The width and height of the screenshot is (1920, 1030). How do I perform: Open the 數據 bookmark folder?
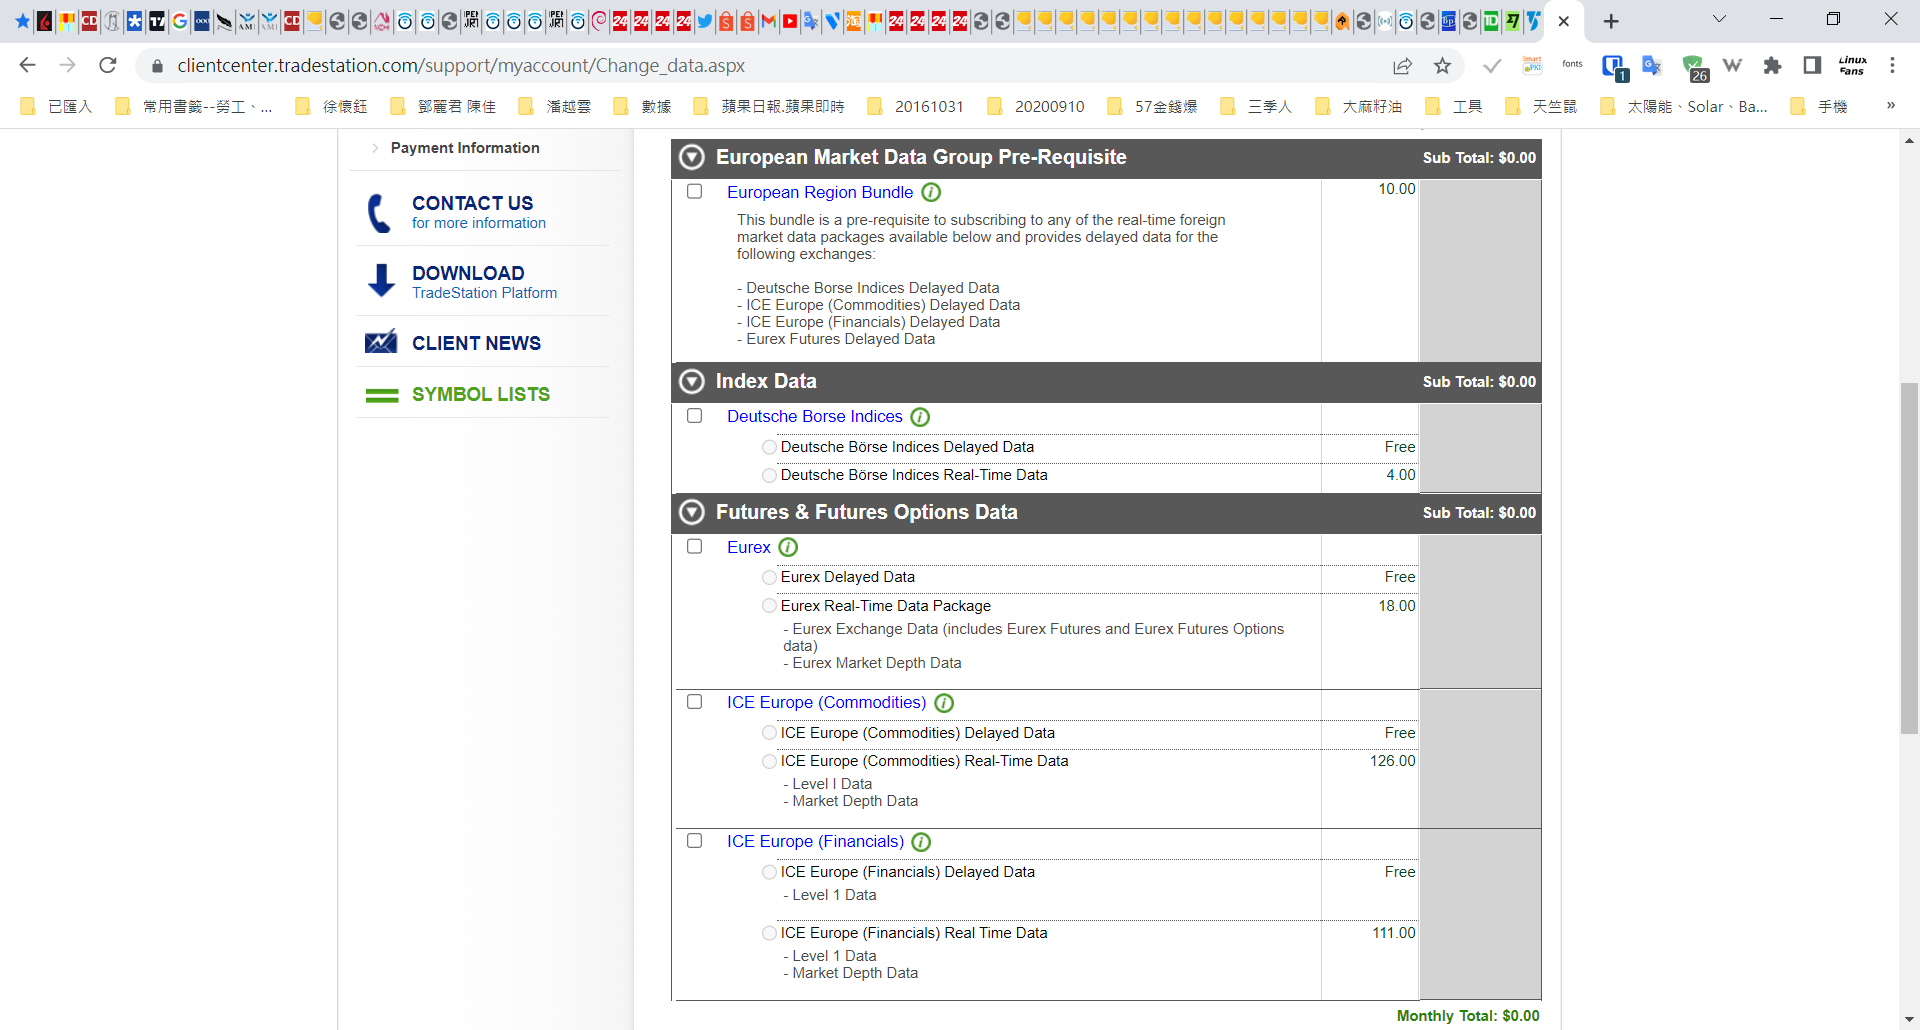643,106
